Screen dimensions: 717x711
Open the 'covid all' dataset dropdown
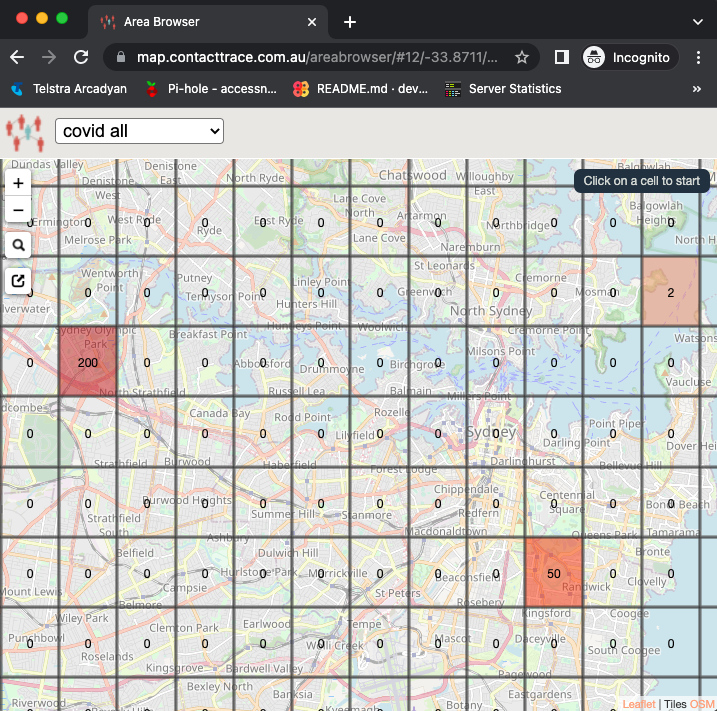coord(139,131)
